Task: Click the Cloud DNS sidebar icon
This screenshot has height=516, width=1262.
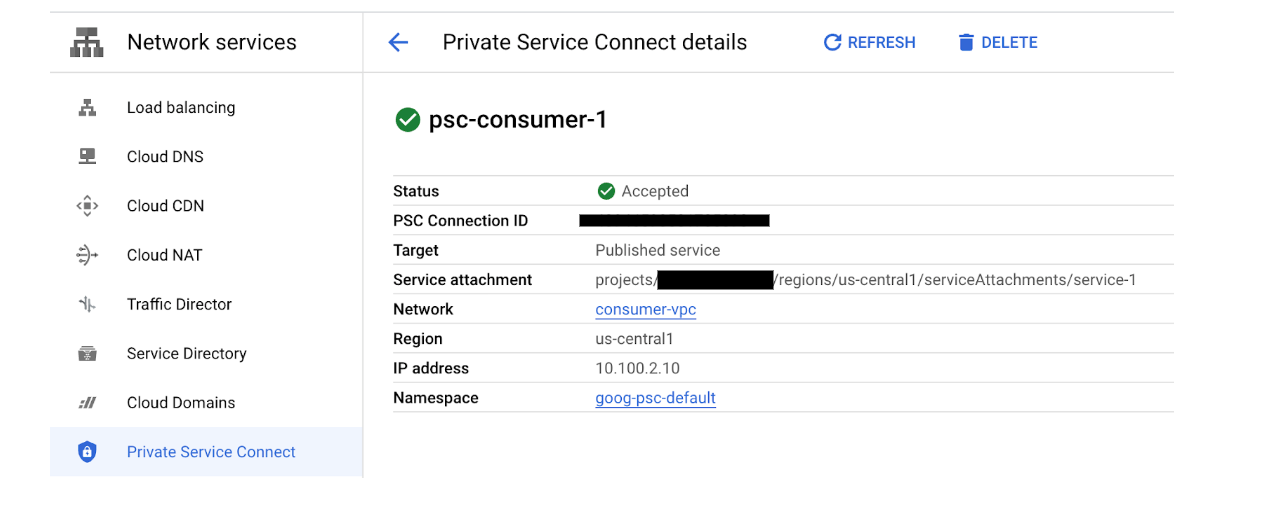Action: (x=87, y=157)
